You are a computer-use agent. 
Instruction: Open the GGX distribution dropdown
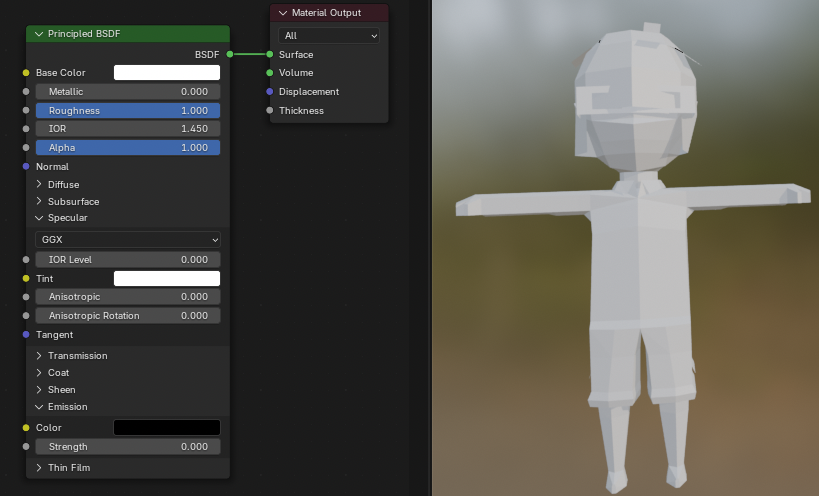[x=128, y=240]
